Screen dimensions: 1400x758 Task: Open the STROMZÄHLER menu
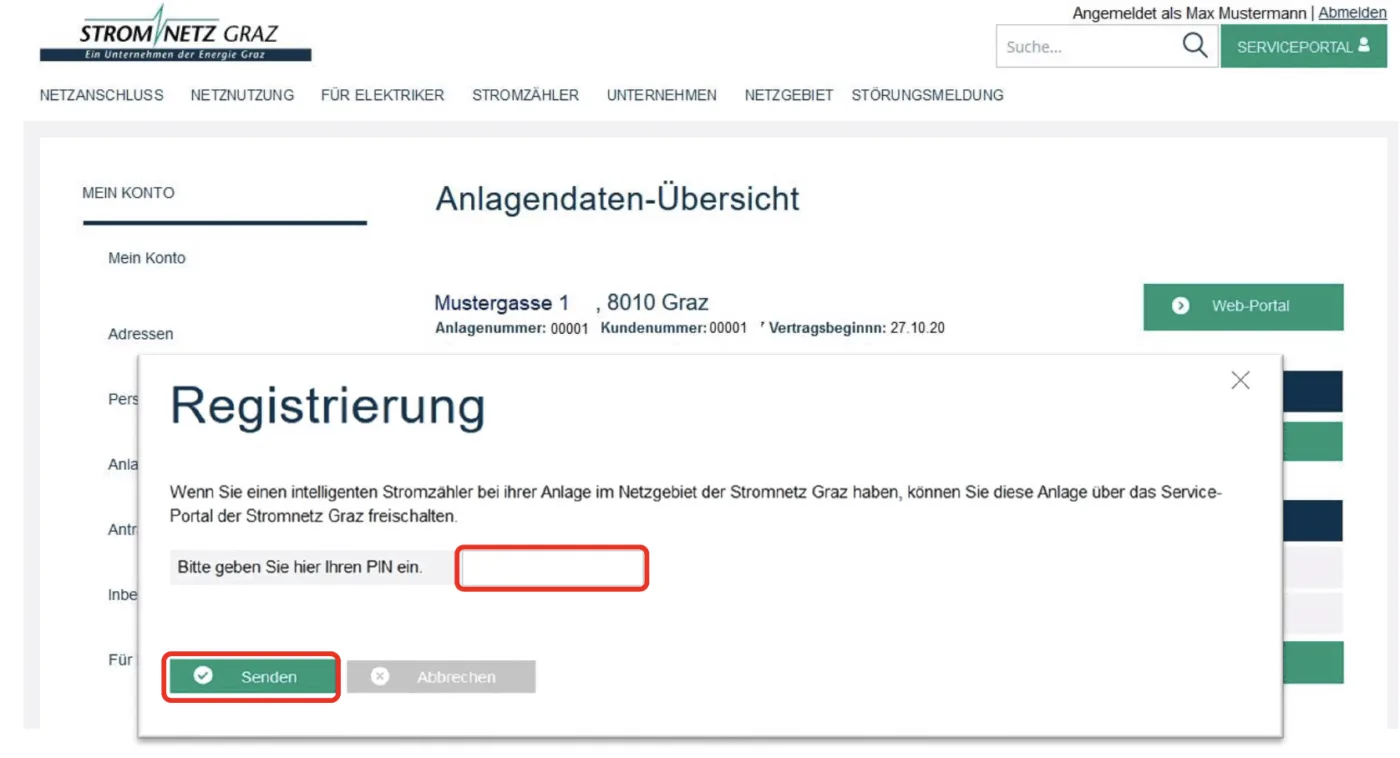[x=525, y=95]
